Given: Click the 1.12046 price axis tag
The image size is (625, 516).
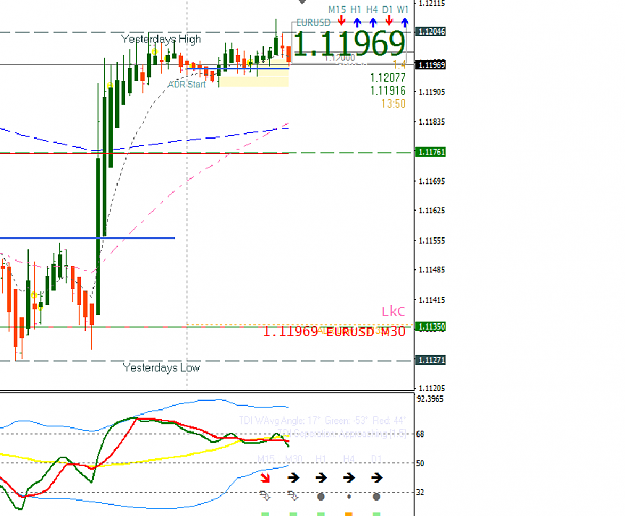Looking at the screenshot, I should (x=430, y=31).
